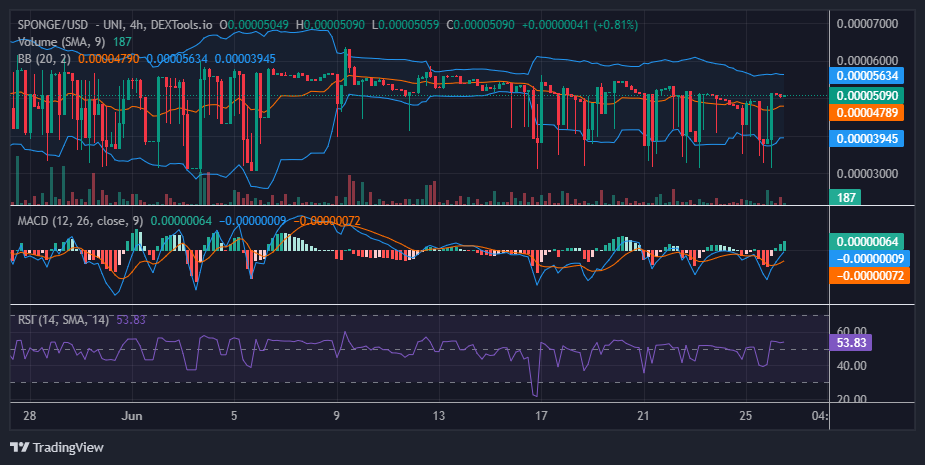Click the lower band 0.00003945 price label
Viewport: 925px width, 465px height.
click(867, 139)
